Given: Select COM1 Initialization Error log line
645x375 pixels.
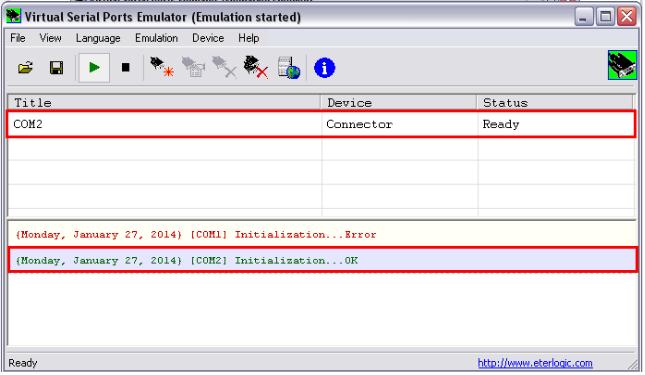Looking at the screenshot, I should pos(322,235).
